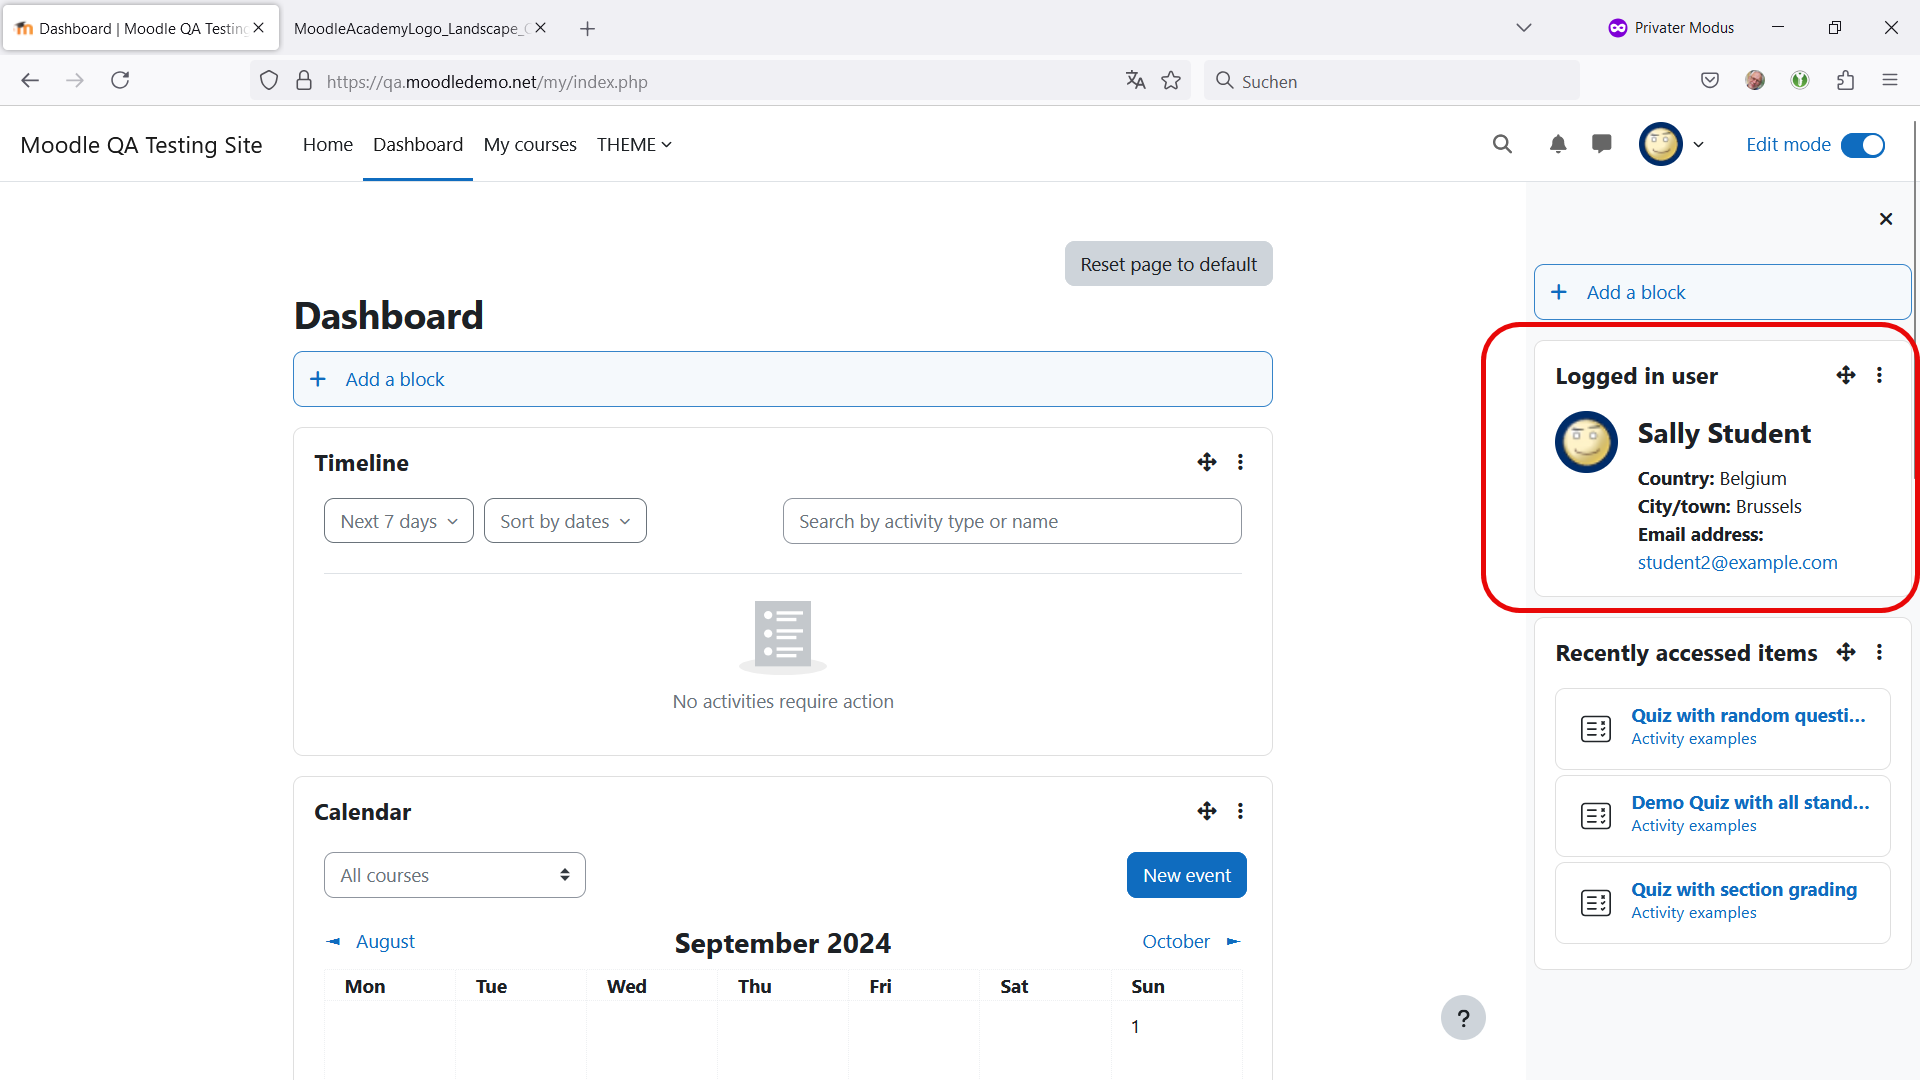Click the translate page icon in the URL bar
Image resolution: width=1920 pixels, height=1080 pixels.
click(1135, 81)
